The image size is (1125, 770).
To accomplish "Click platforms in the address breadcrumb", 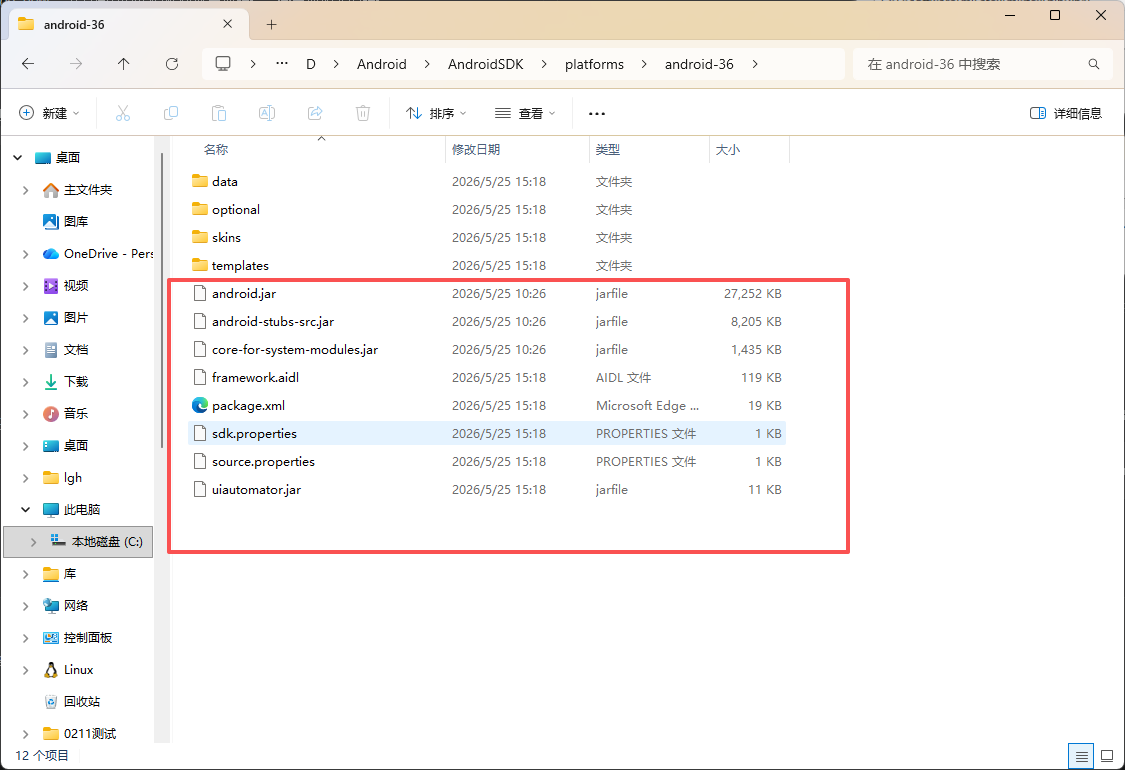I will click(x=594, y=64).
